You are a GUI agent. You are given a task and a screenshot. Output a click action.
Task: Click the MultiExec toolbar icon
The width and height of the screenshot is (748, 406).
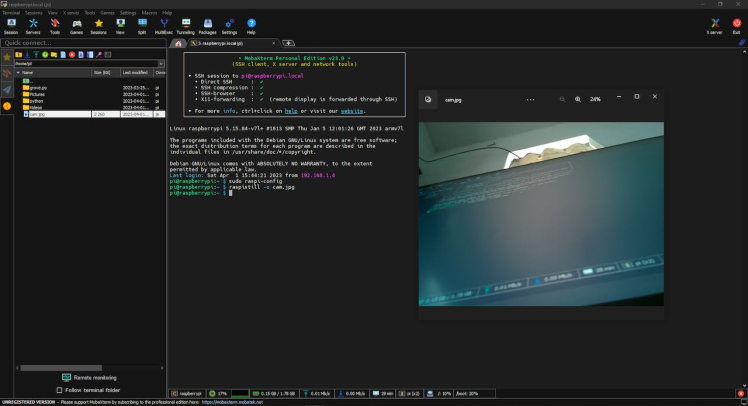coord(164,25)
